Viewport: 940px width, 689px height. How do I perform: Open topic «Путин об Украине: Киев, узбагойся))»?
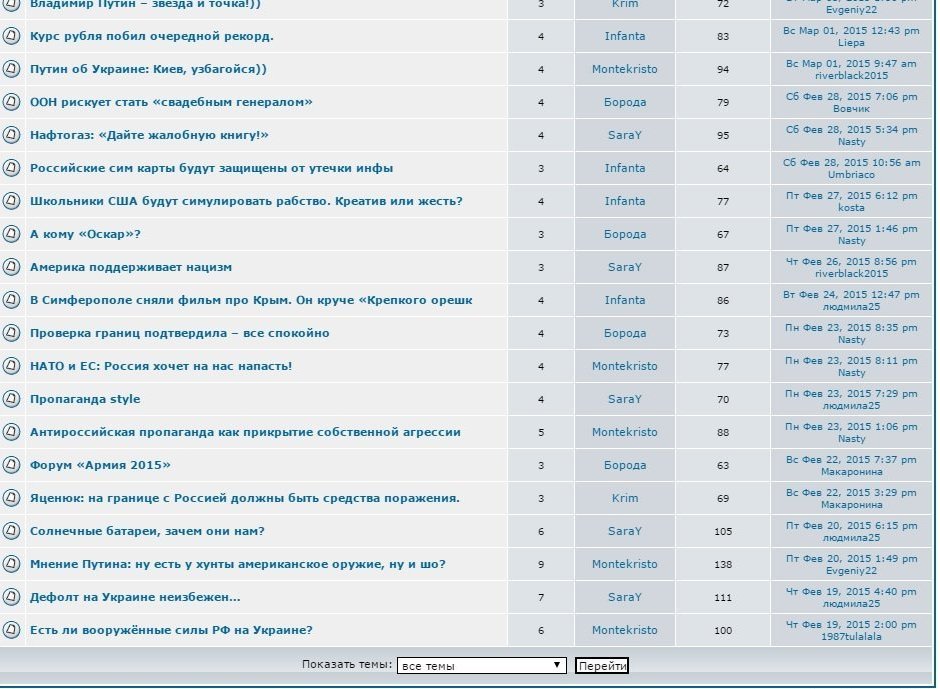pyautogui.click(x=148, y=69)
